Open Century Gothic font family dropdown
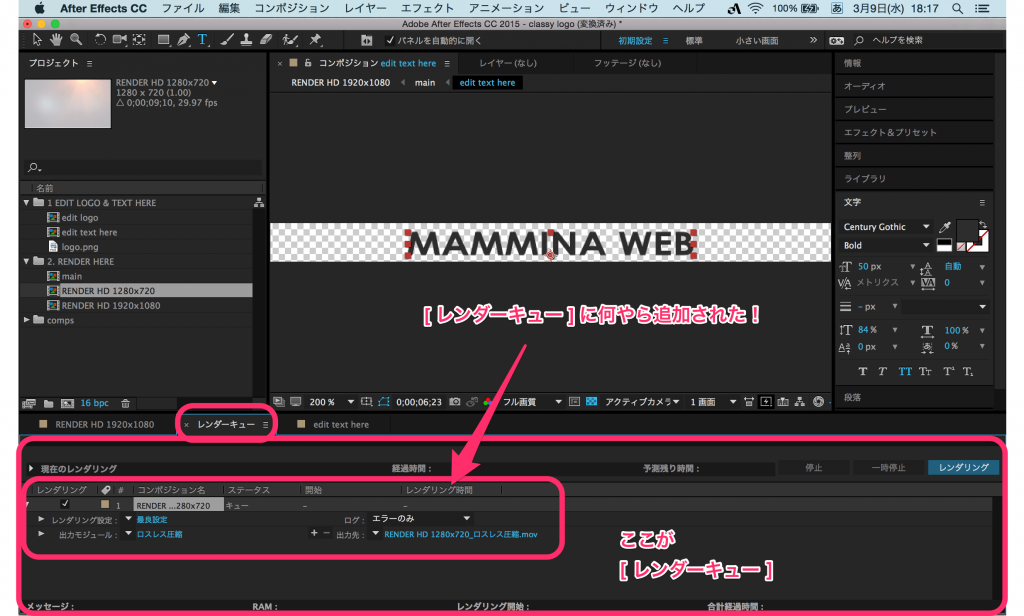 pos(885,227)
